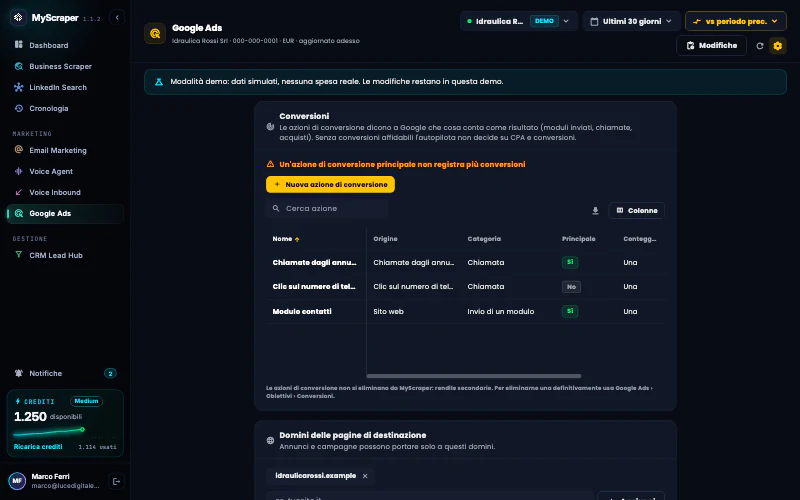Click the Business Scraper search icon
This screenshot has width=800, height=500.
coord(19,66)
